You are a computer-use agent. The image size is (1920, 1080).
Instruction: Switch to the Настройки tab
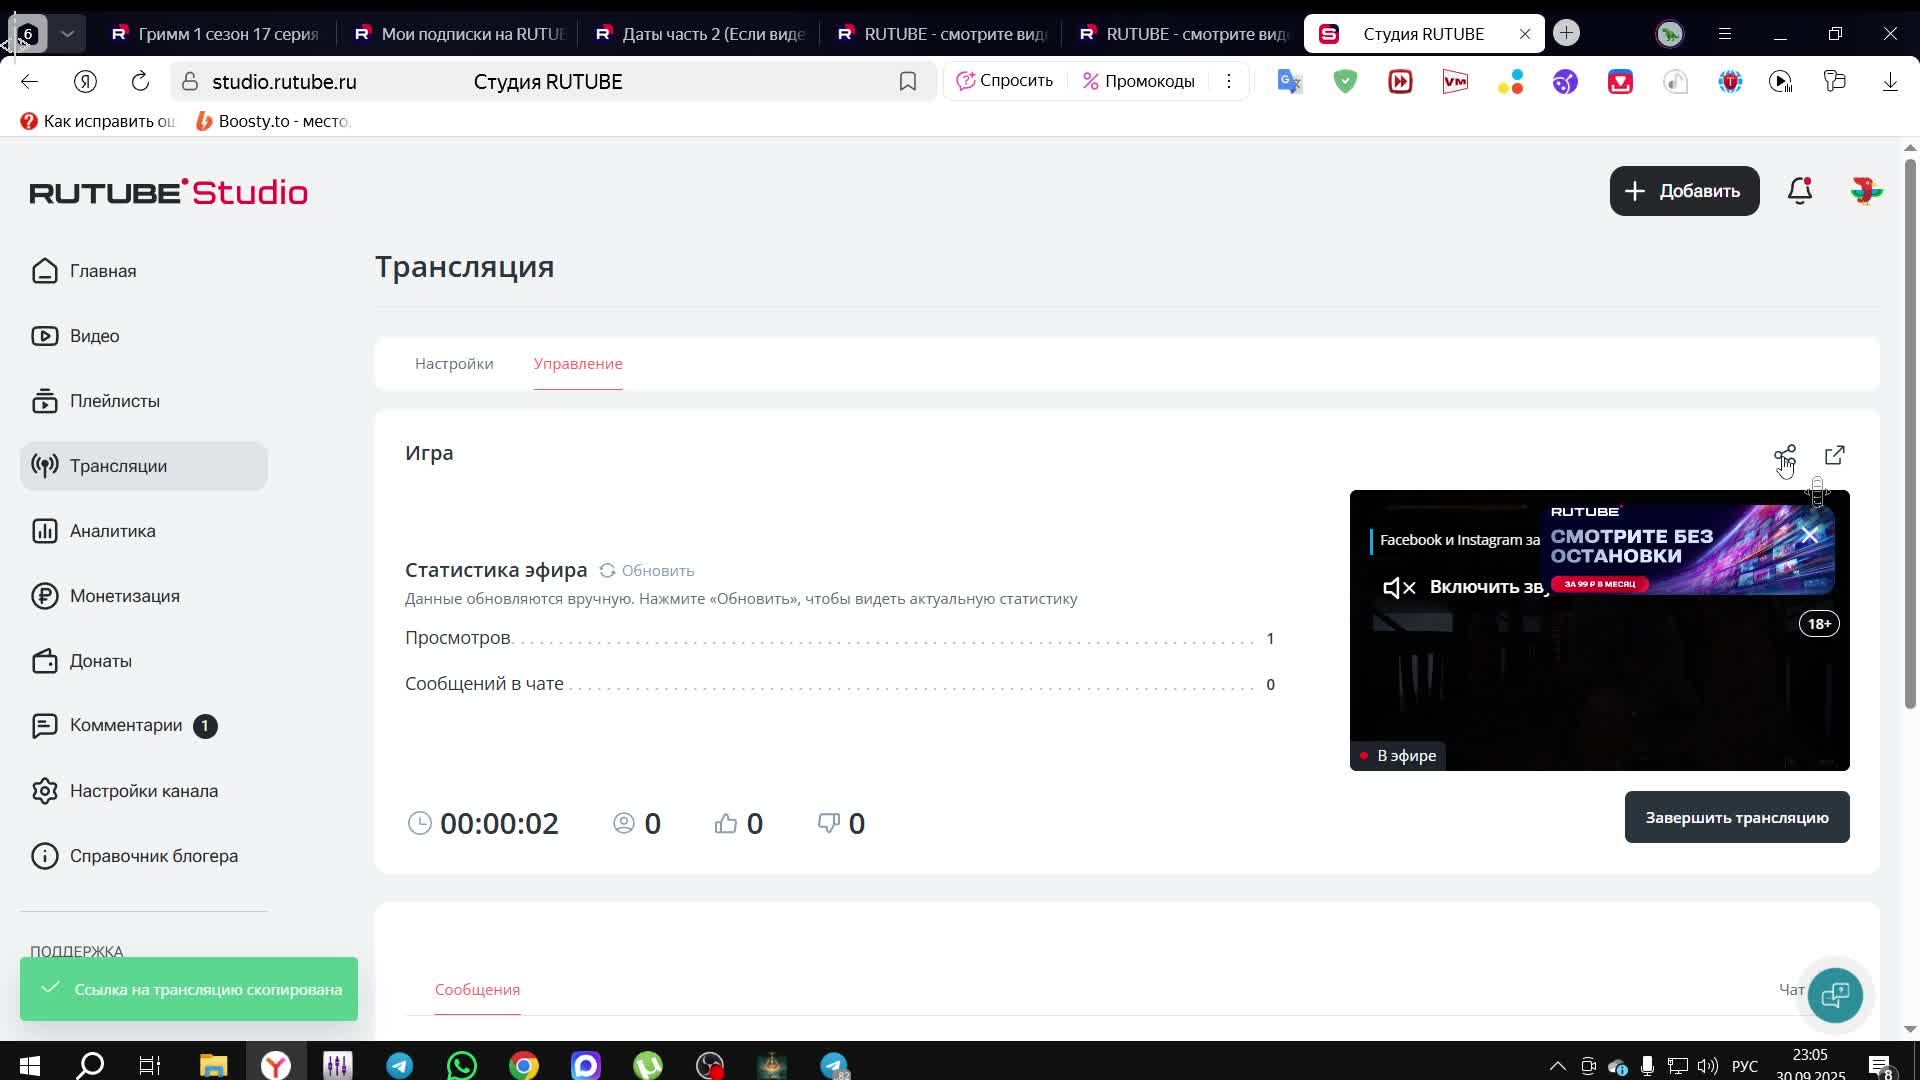point(454,364)
